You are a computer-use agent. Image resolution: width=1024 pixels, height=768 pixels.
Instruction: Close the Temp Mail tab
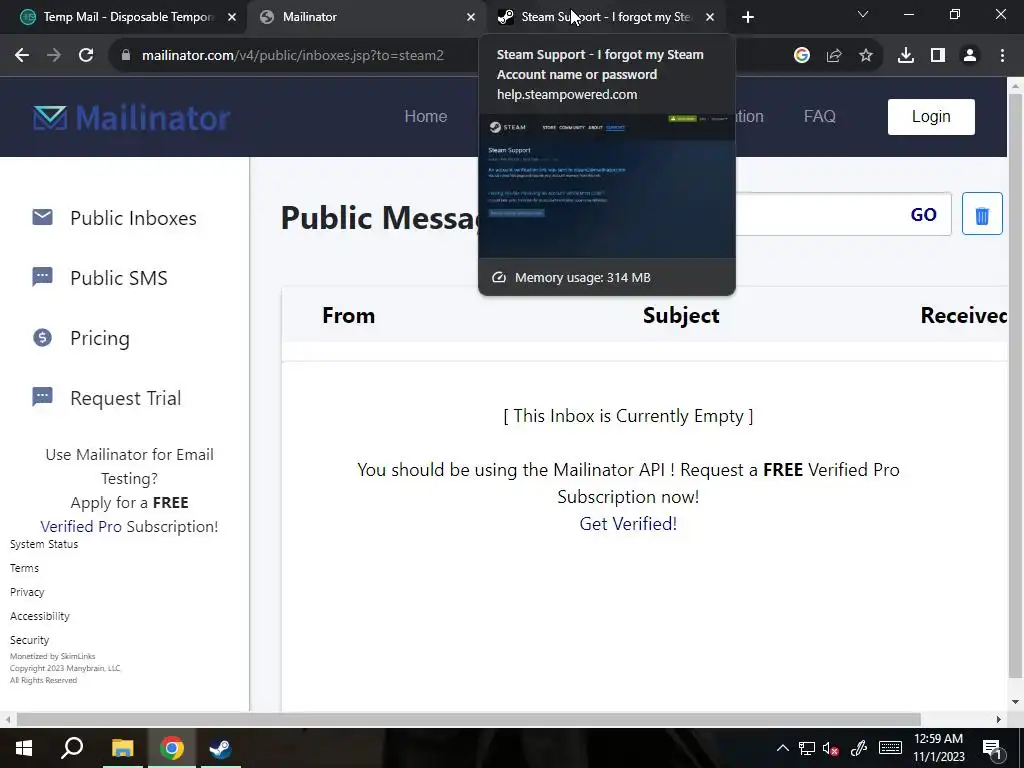[232, 17]
